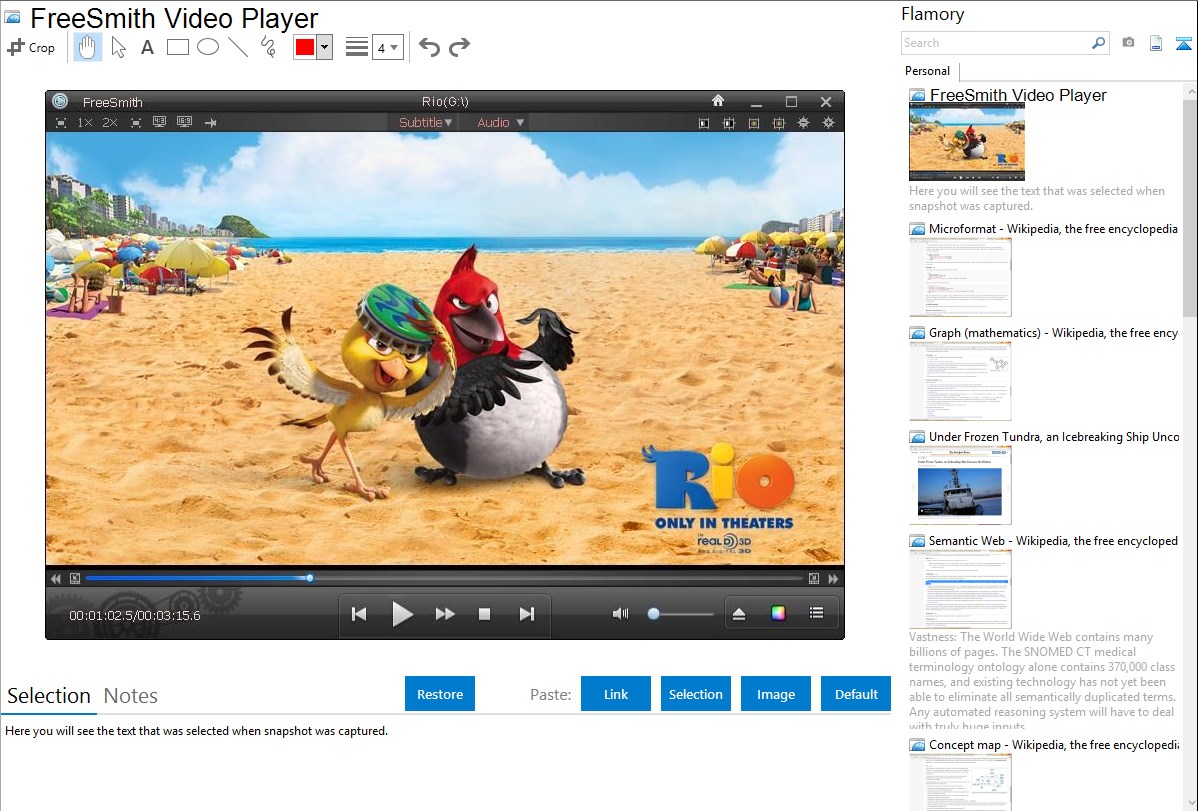Pick the ellipse drawing tool

click(208, 47)
